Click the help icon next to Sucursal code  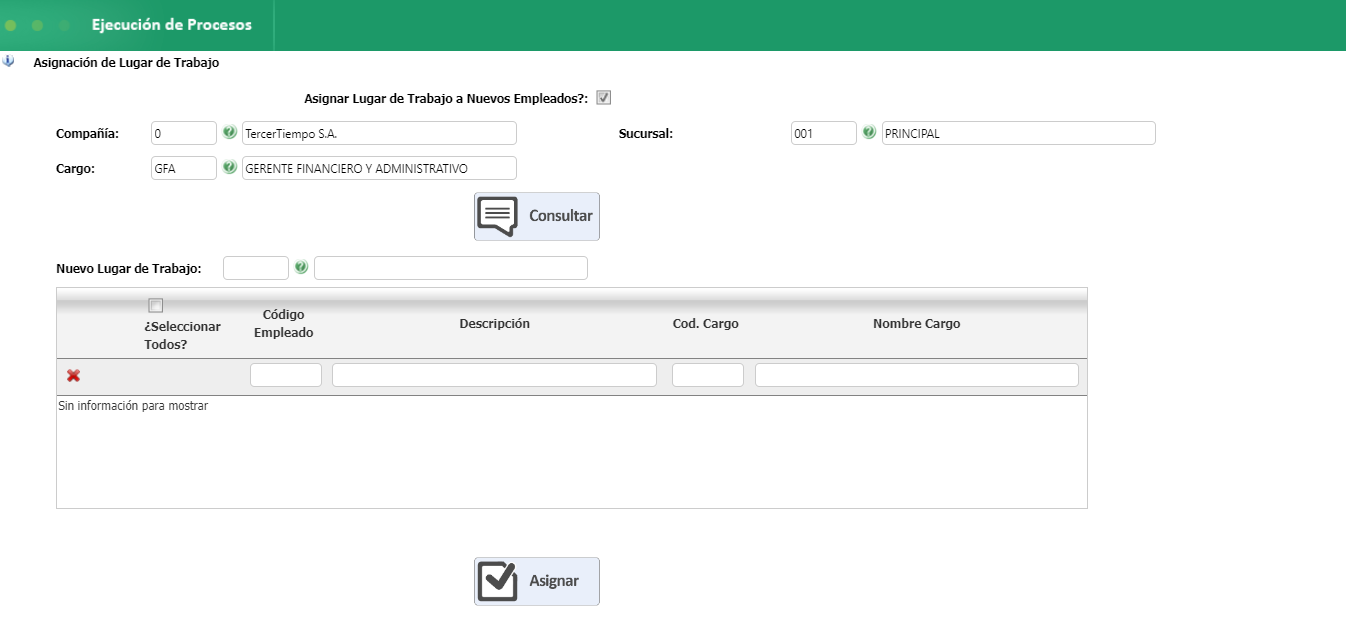pyautogui.click(x=869, y=132)
